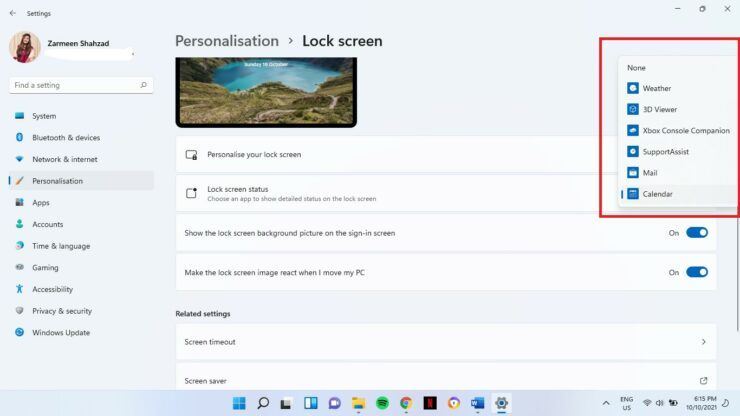Go back to Personalisation breadcrumb
Viewport: 740px width, 416px height.
tap(227, 41)
